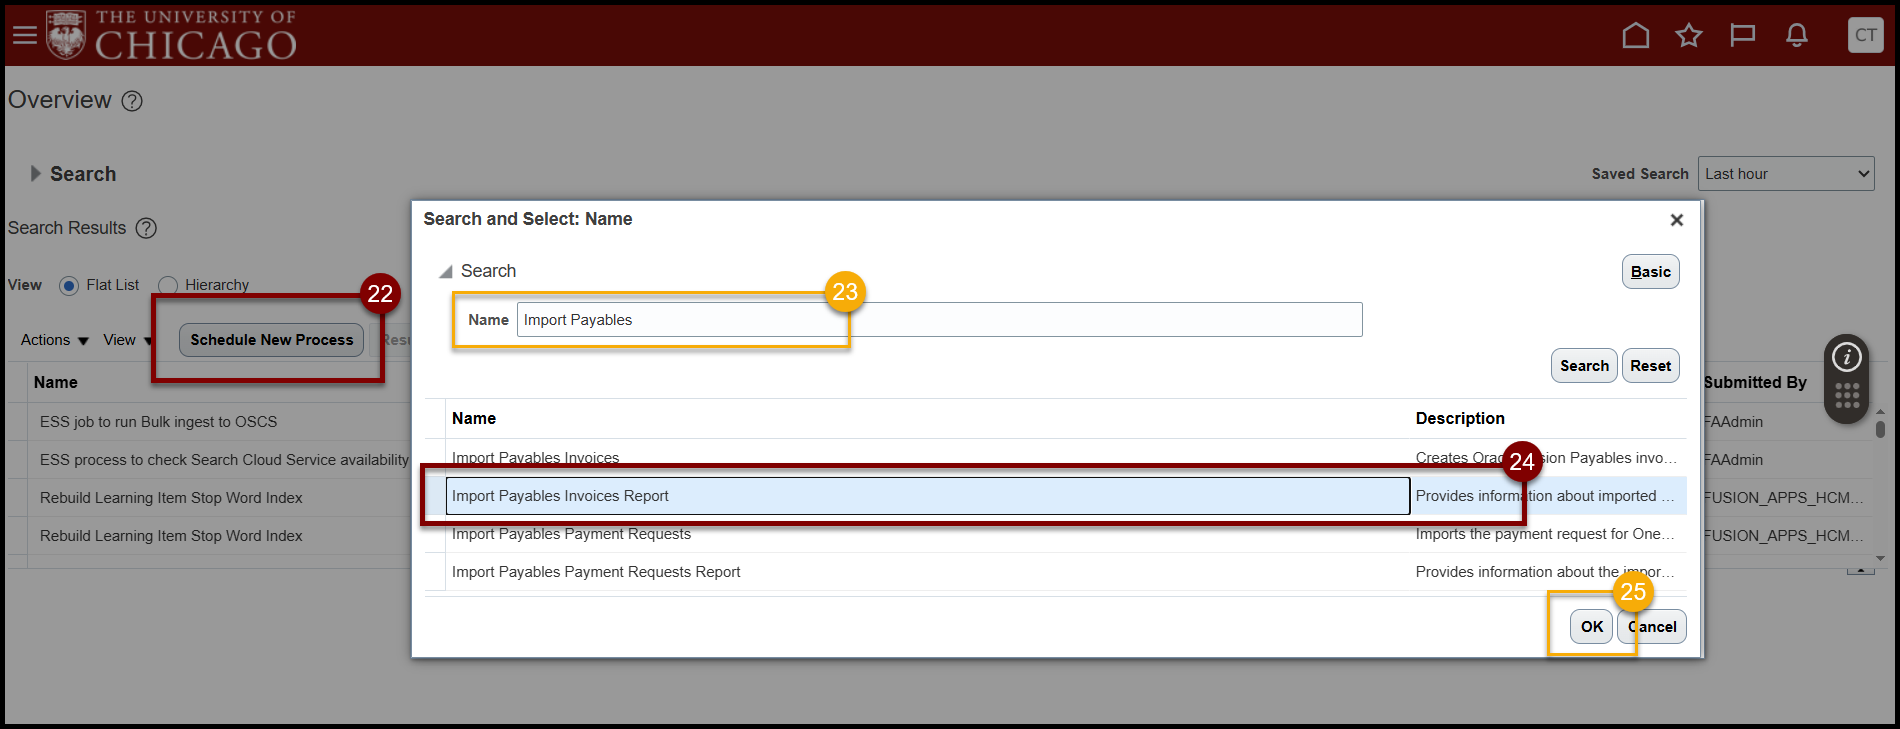Viewport: 1900px width, 729px height.
Task: Expand the Search section on Overview
Action: pos(36,174)
